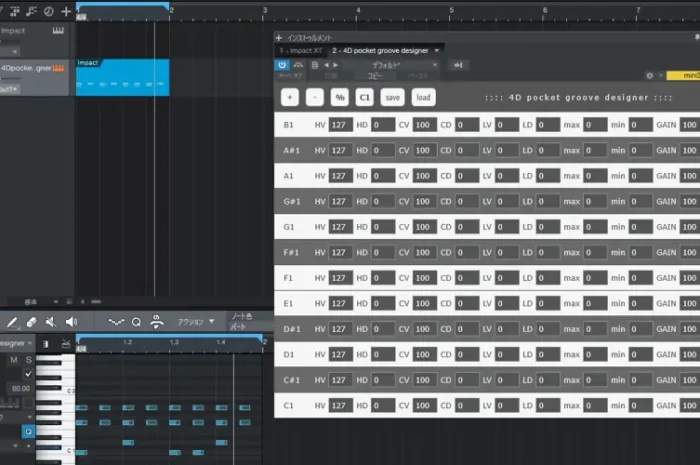Open the editor track selector dropdown

point(17,343)
